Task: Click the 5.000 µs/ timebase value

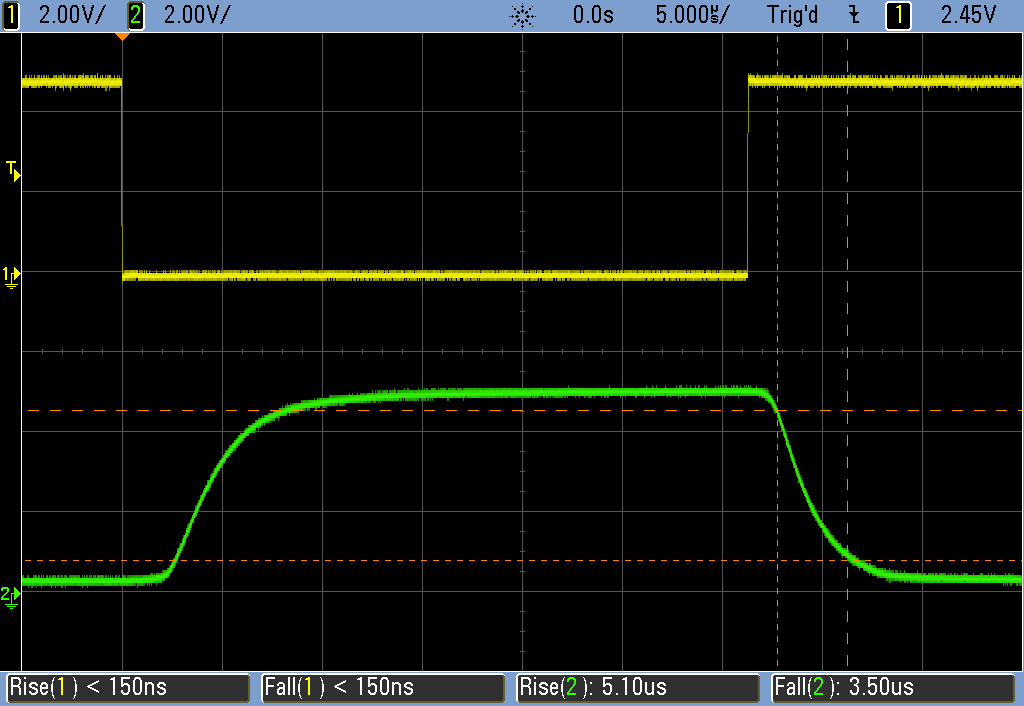Action: click(693, 15)
